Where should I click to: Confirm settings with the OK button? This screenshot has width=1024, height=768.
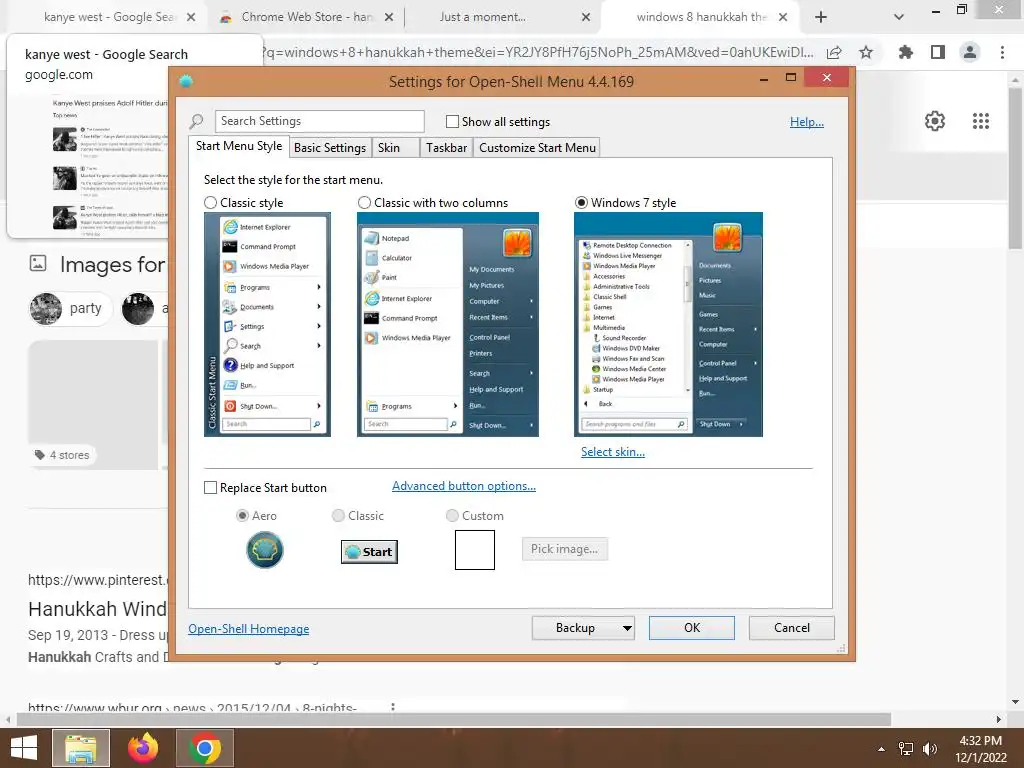(692, 628)
